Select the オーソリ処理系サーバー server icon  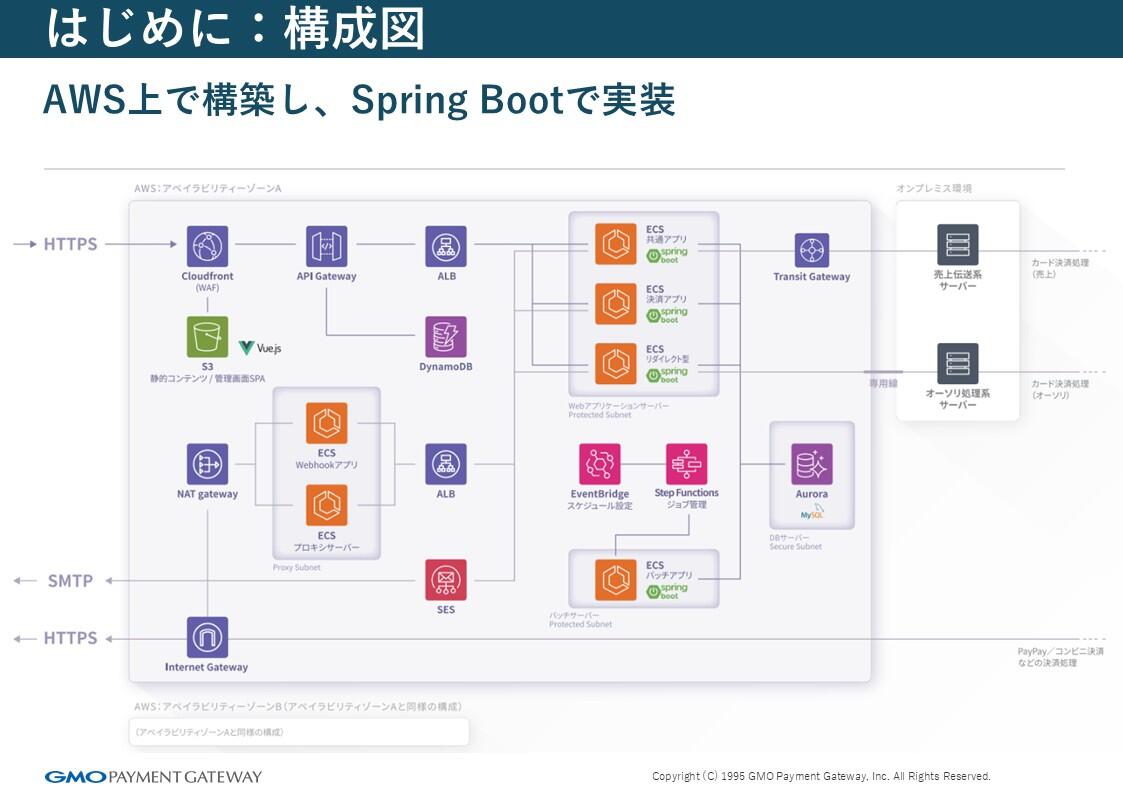tap(958, 364)
